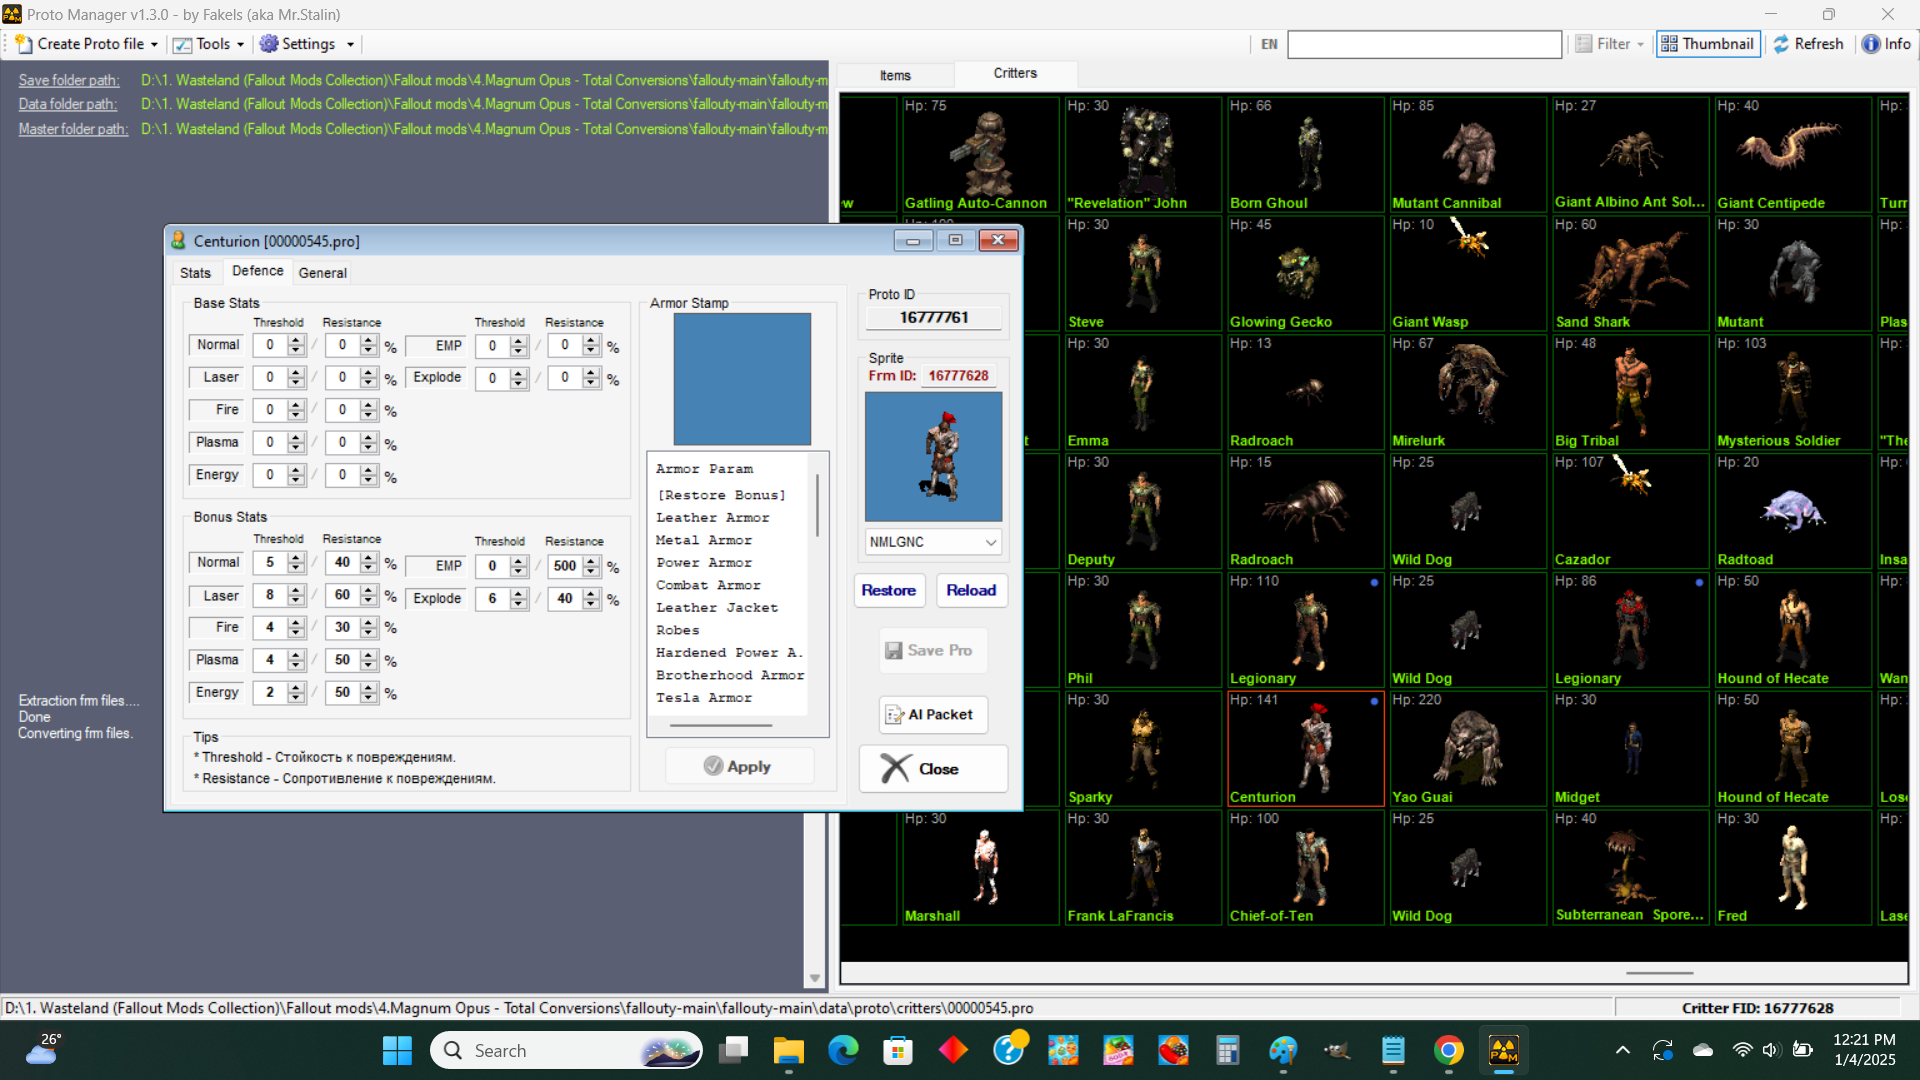The height and width of the screenshot is (1080, 1920).
Task: Open the Tools menu
Action: point(208,44)
